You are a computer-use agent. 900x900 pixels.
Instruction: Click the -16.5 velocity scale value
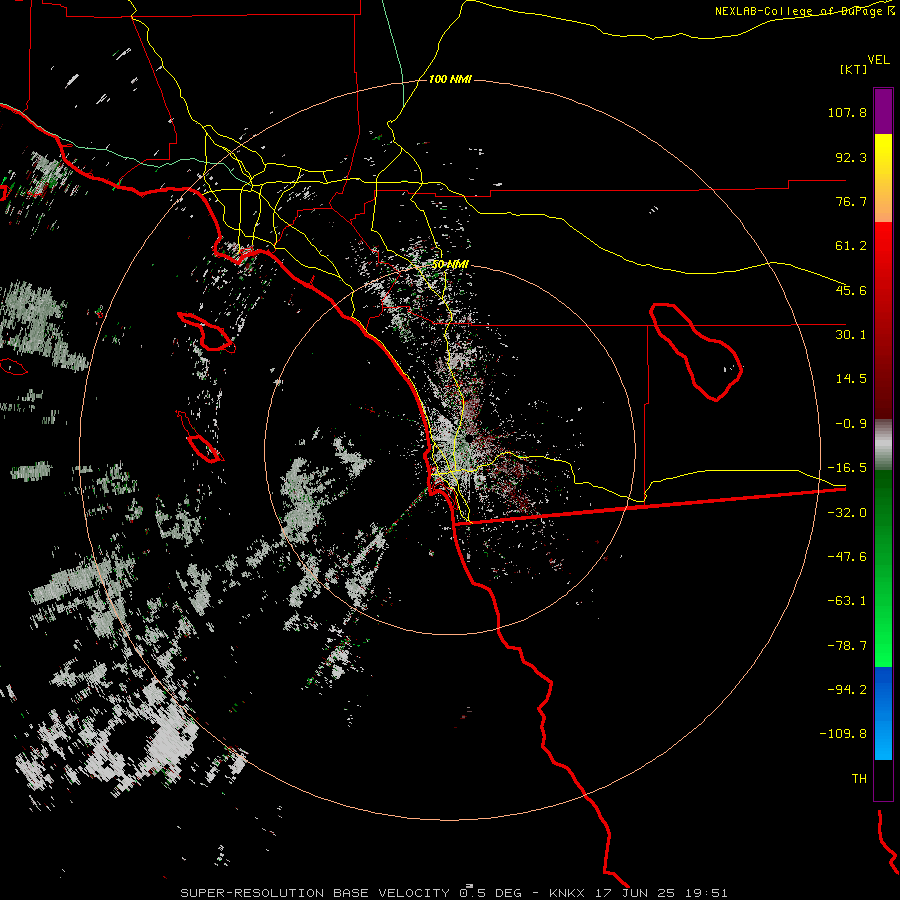[847, 468]
